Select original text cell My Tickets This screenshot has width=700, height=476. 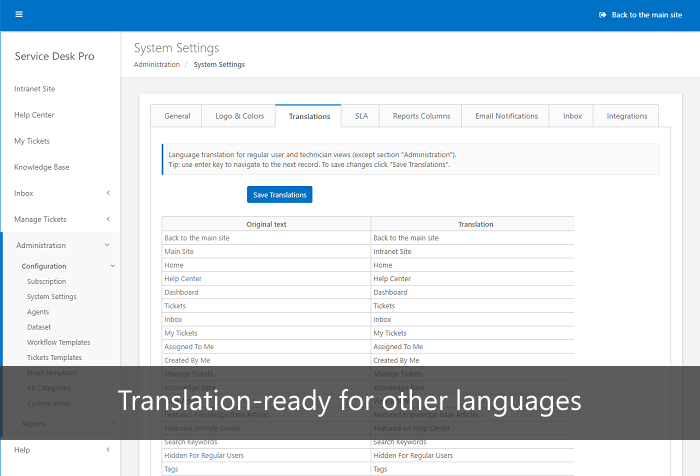tap(266, 333)
